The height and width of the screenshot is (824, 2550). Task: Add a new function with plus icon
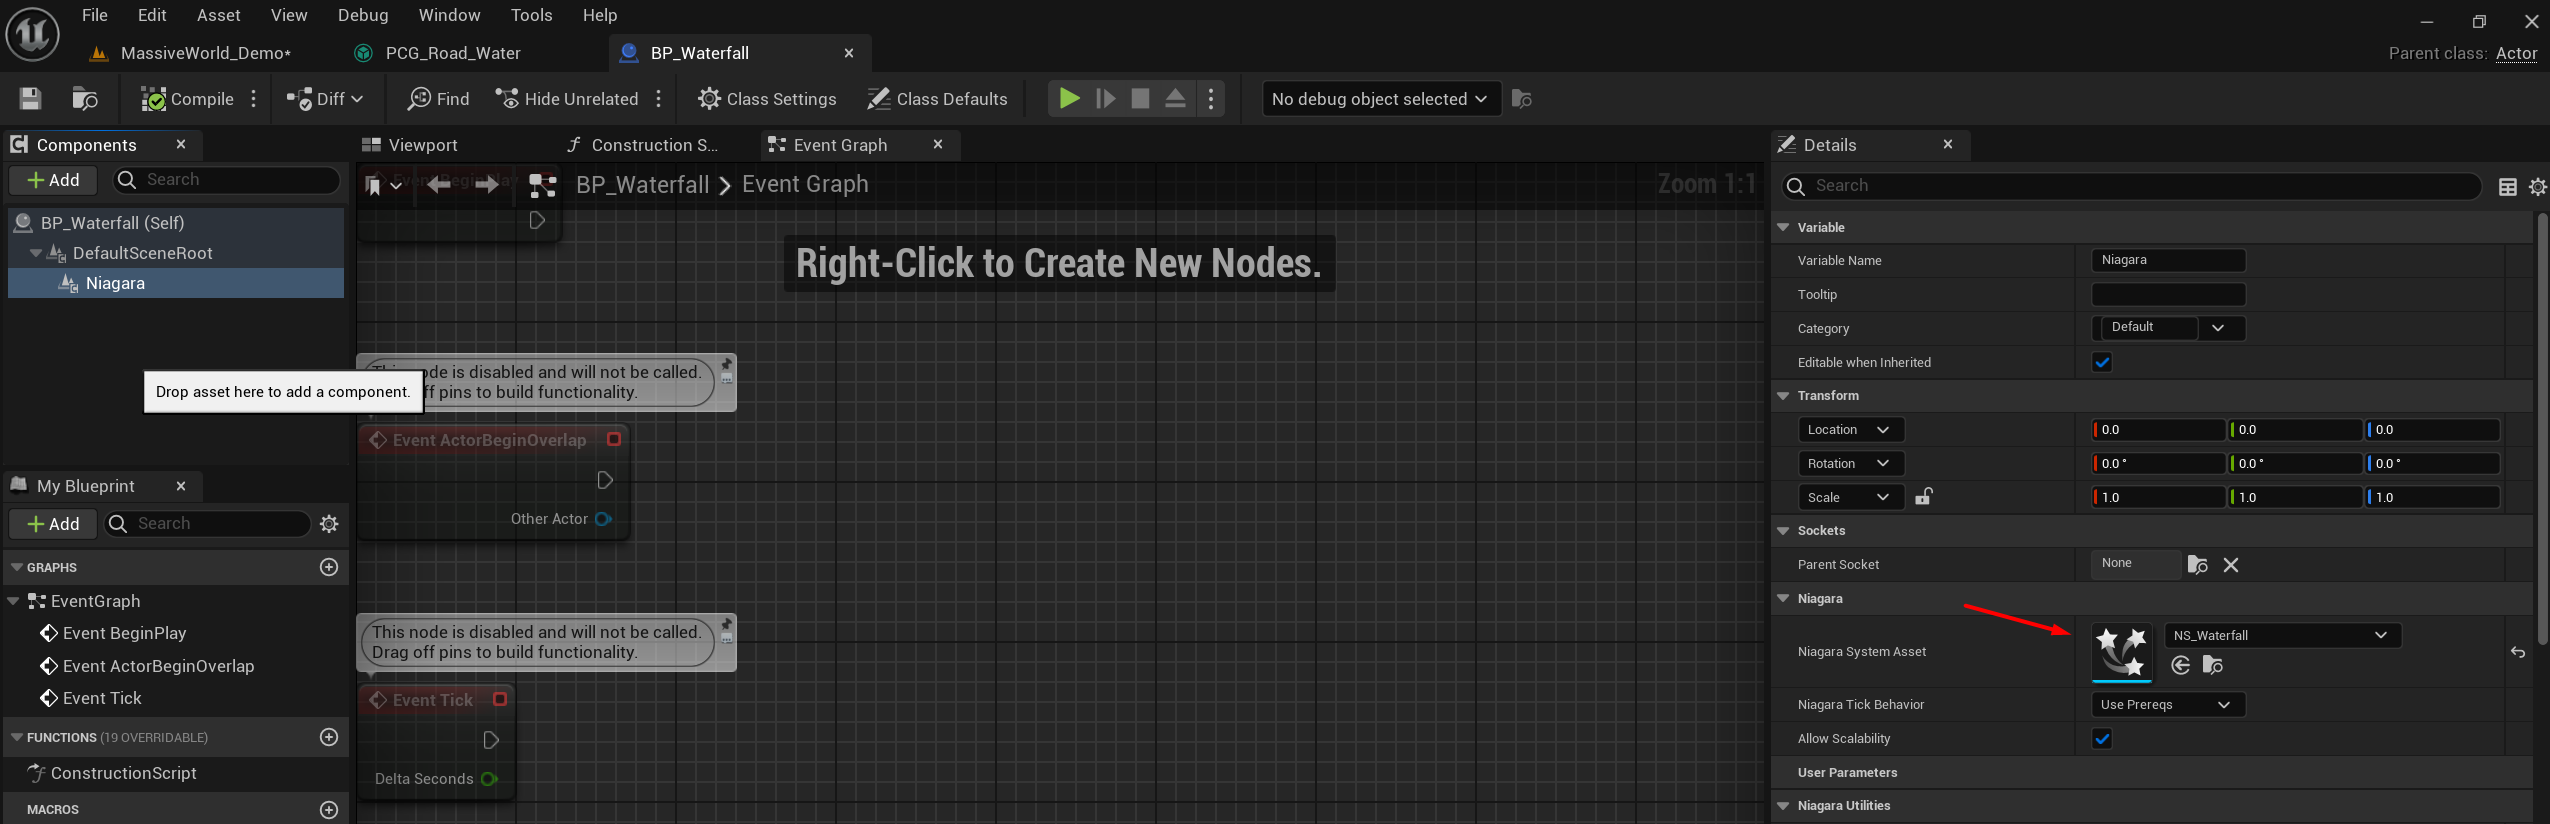click(x=329, y=737)
